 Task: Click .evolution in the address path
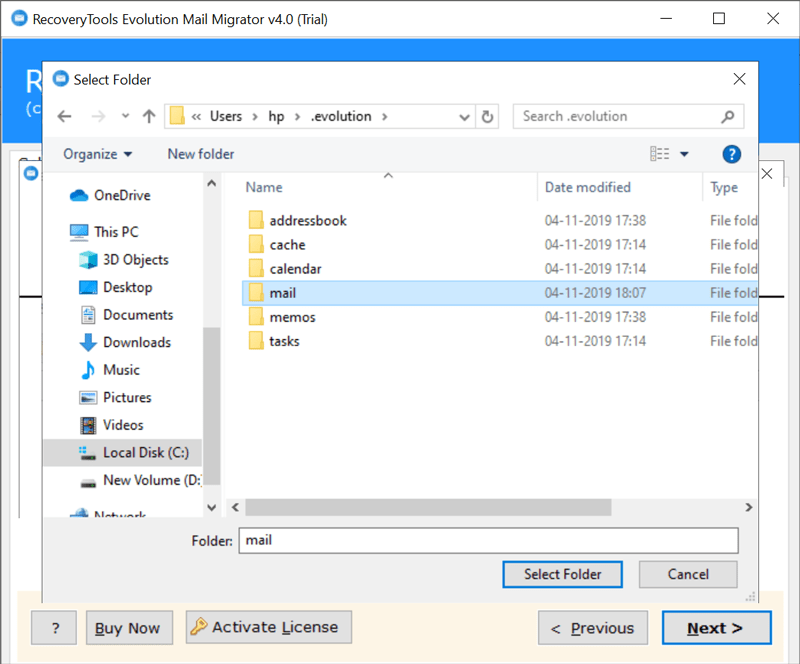(x=341, y=116)
